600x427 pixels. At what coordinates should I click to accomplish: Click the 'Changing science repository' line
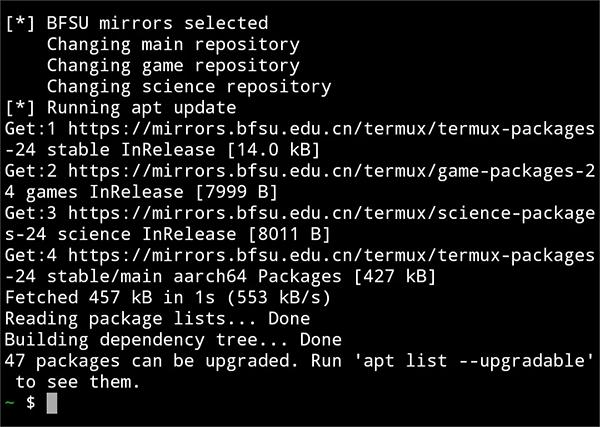[189, 87]
